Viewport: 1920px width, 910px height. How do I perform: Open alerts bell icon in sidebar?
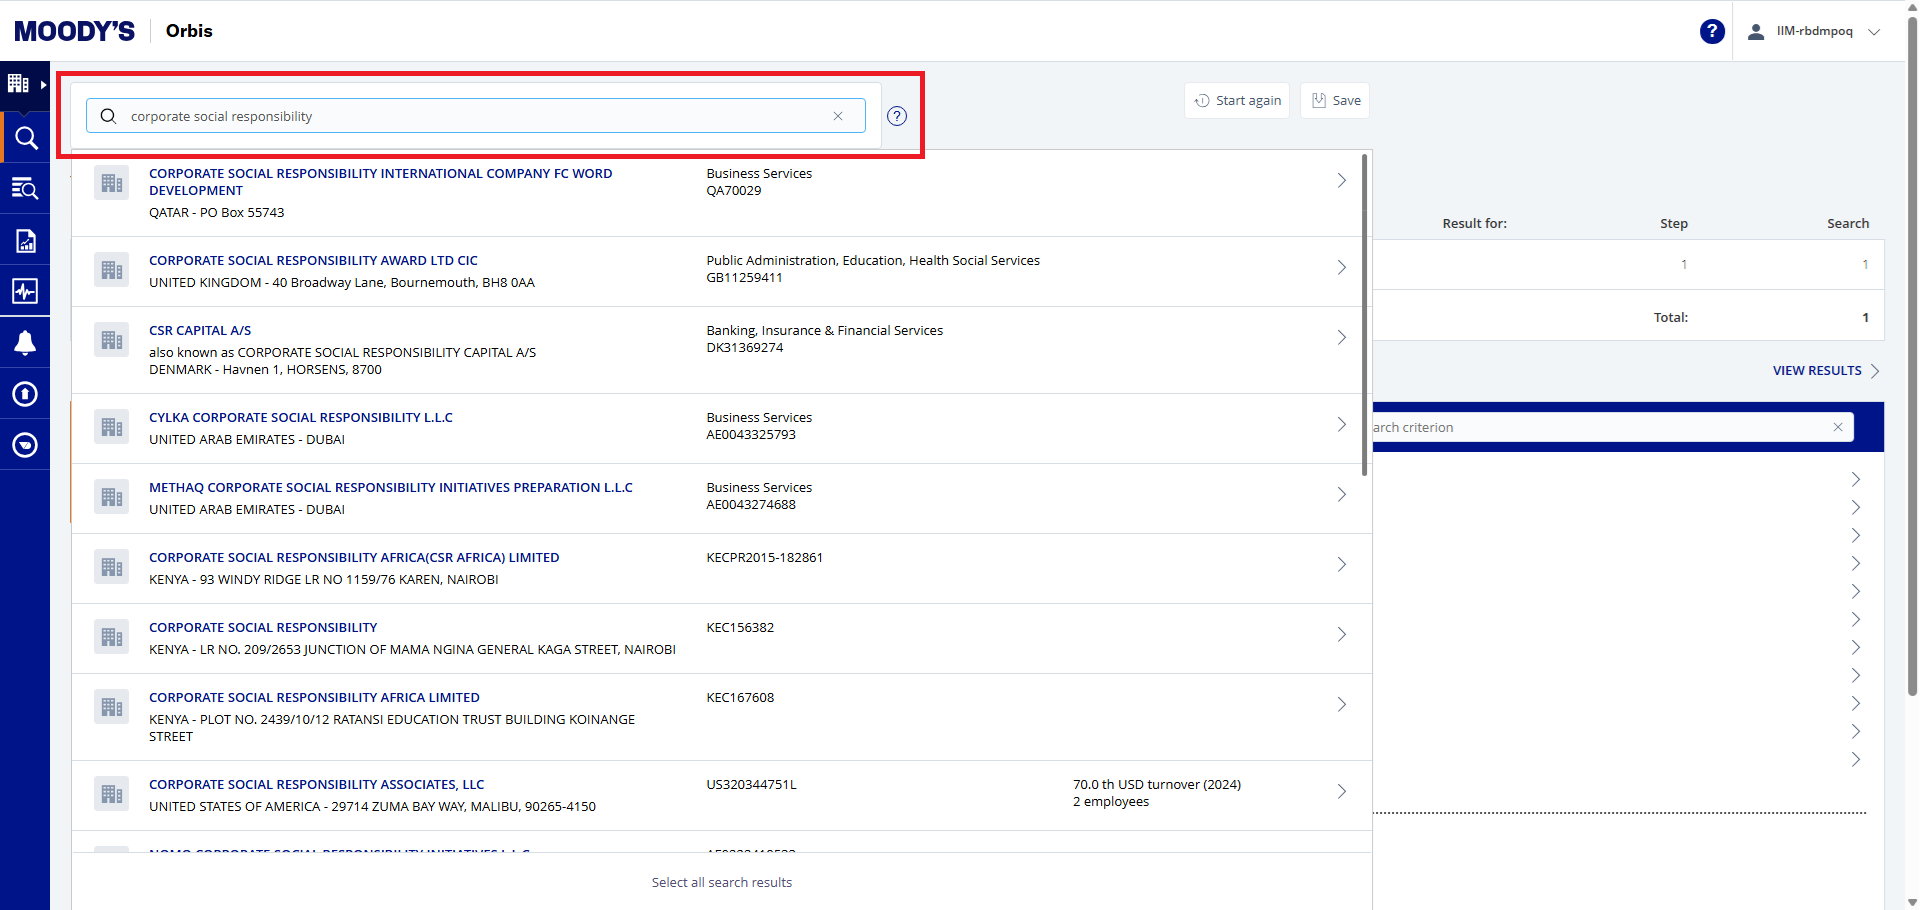click(25, 343)
